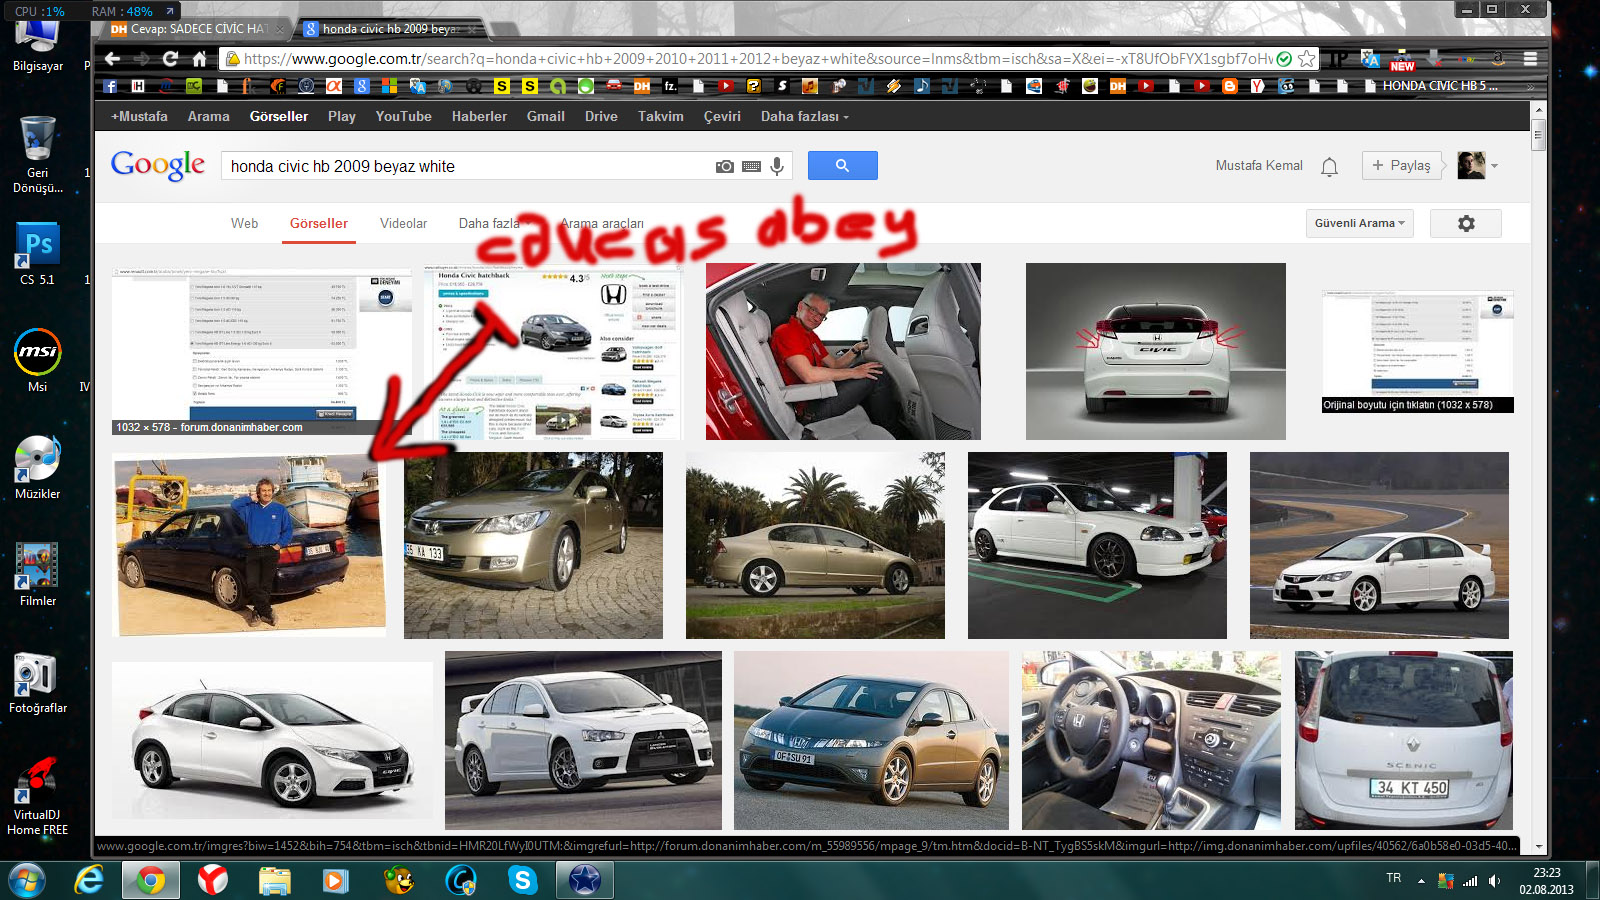The height and width of the screenshot is (900, 1600).
Task: Click the TR language indicator
Action: coord(1394,878)
